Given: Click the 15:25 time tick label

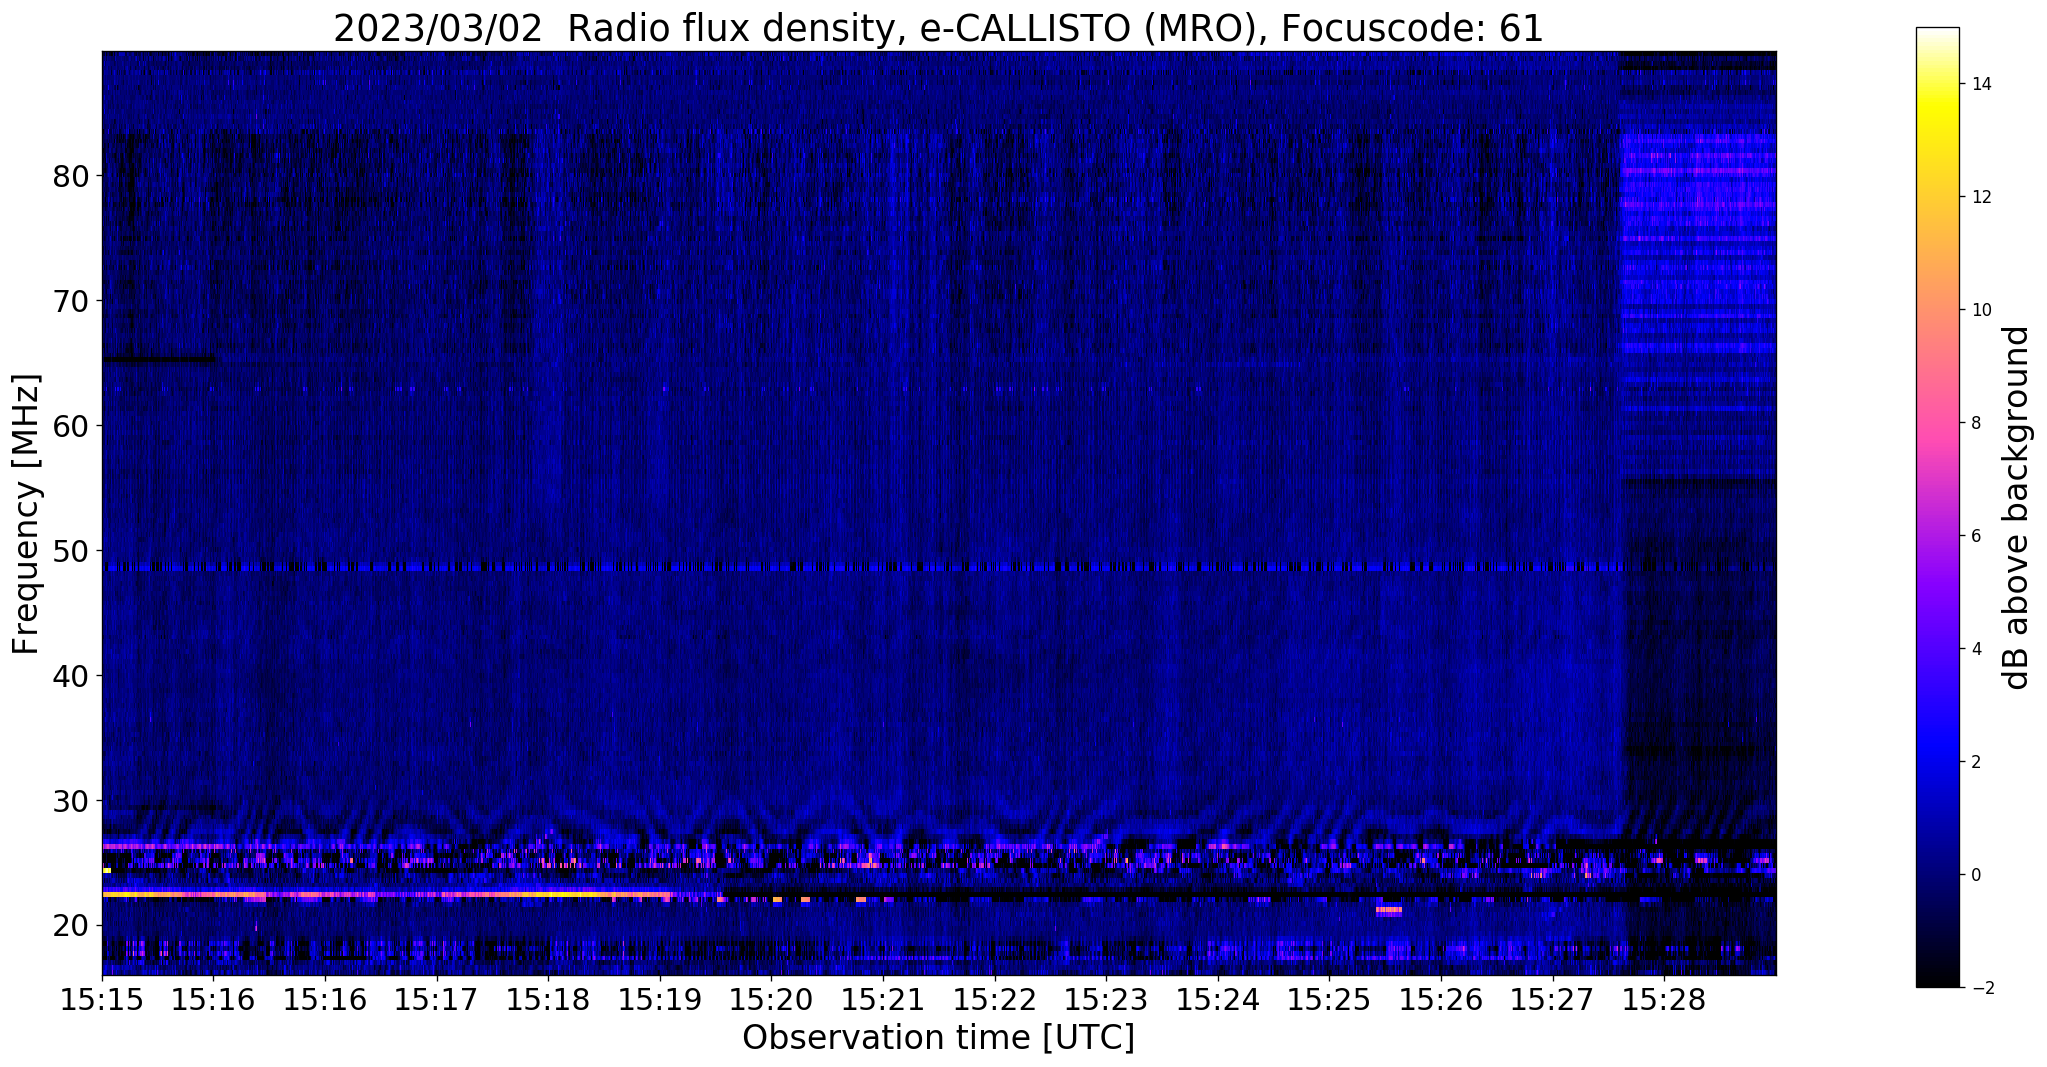Looking at the screenshot, I should coord(1329,1000).
